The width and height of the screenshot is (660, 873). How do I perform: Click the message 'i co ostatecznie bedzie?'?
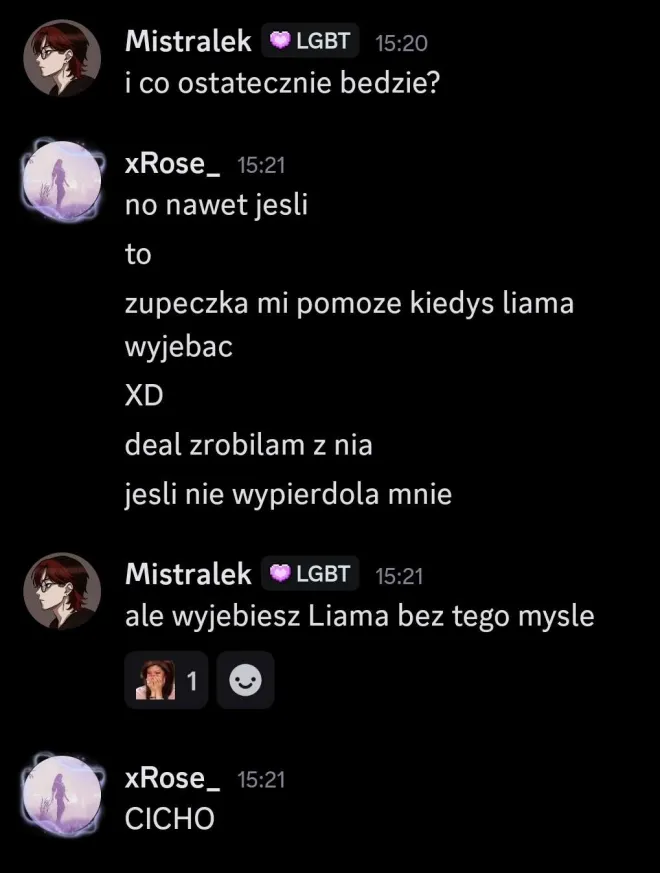282,83
